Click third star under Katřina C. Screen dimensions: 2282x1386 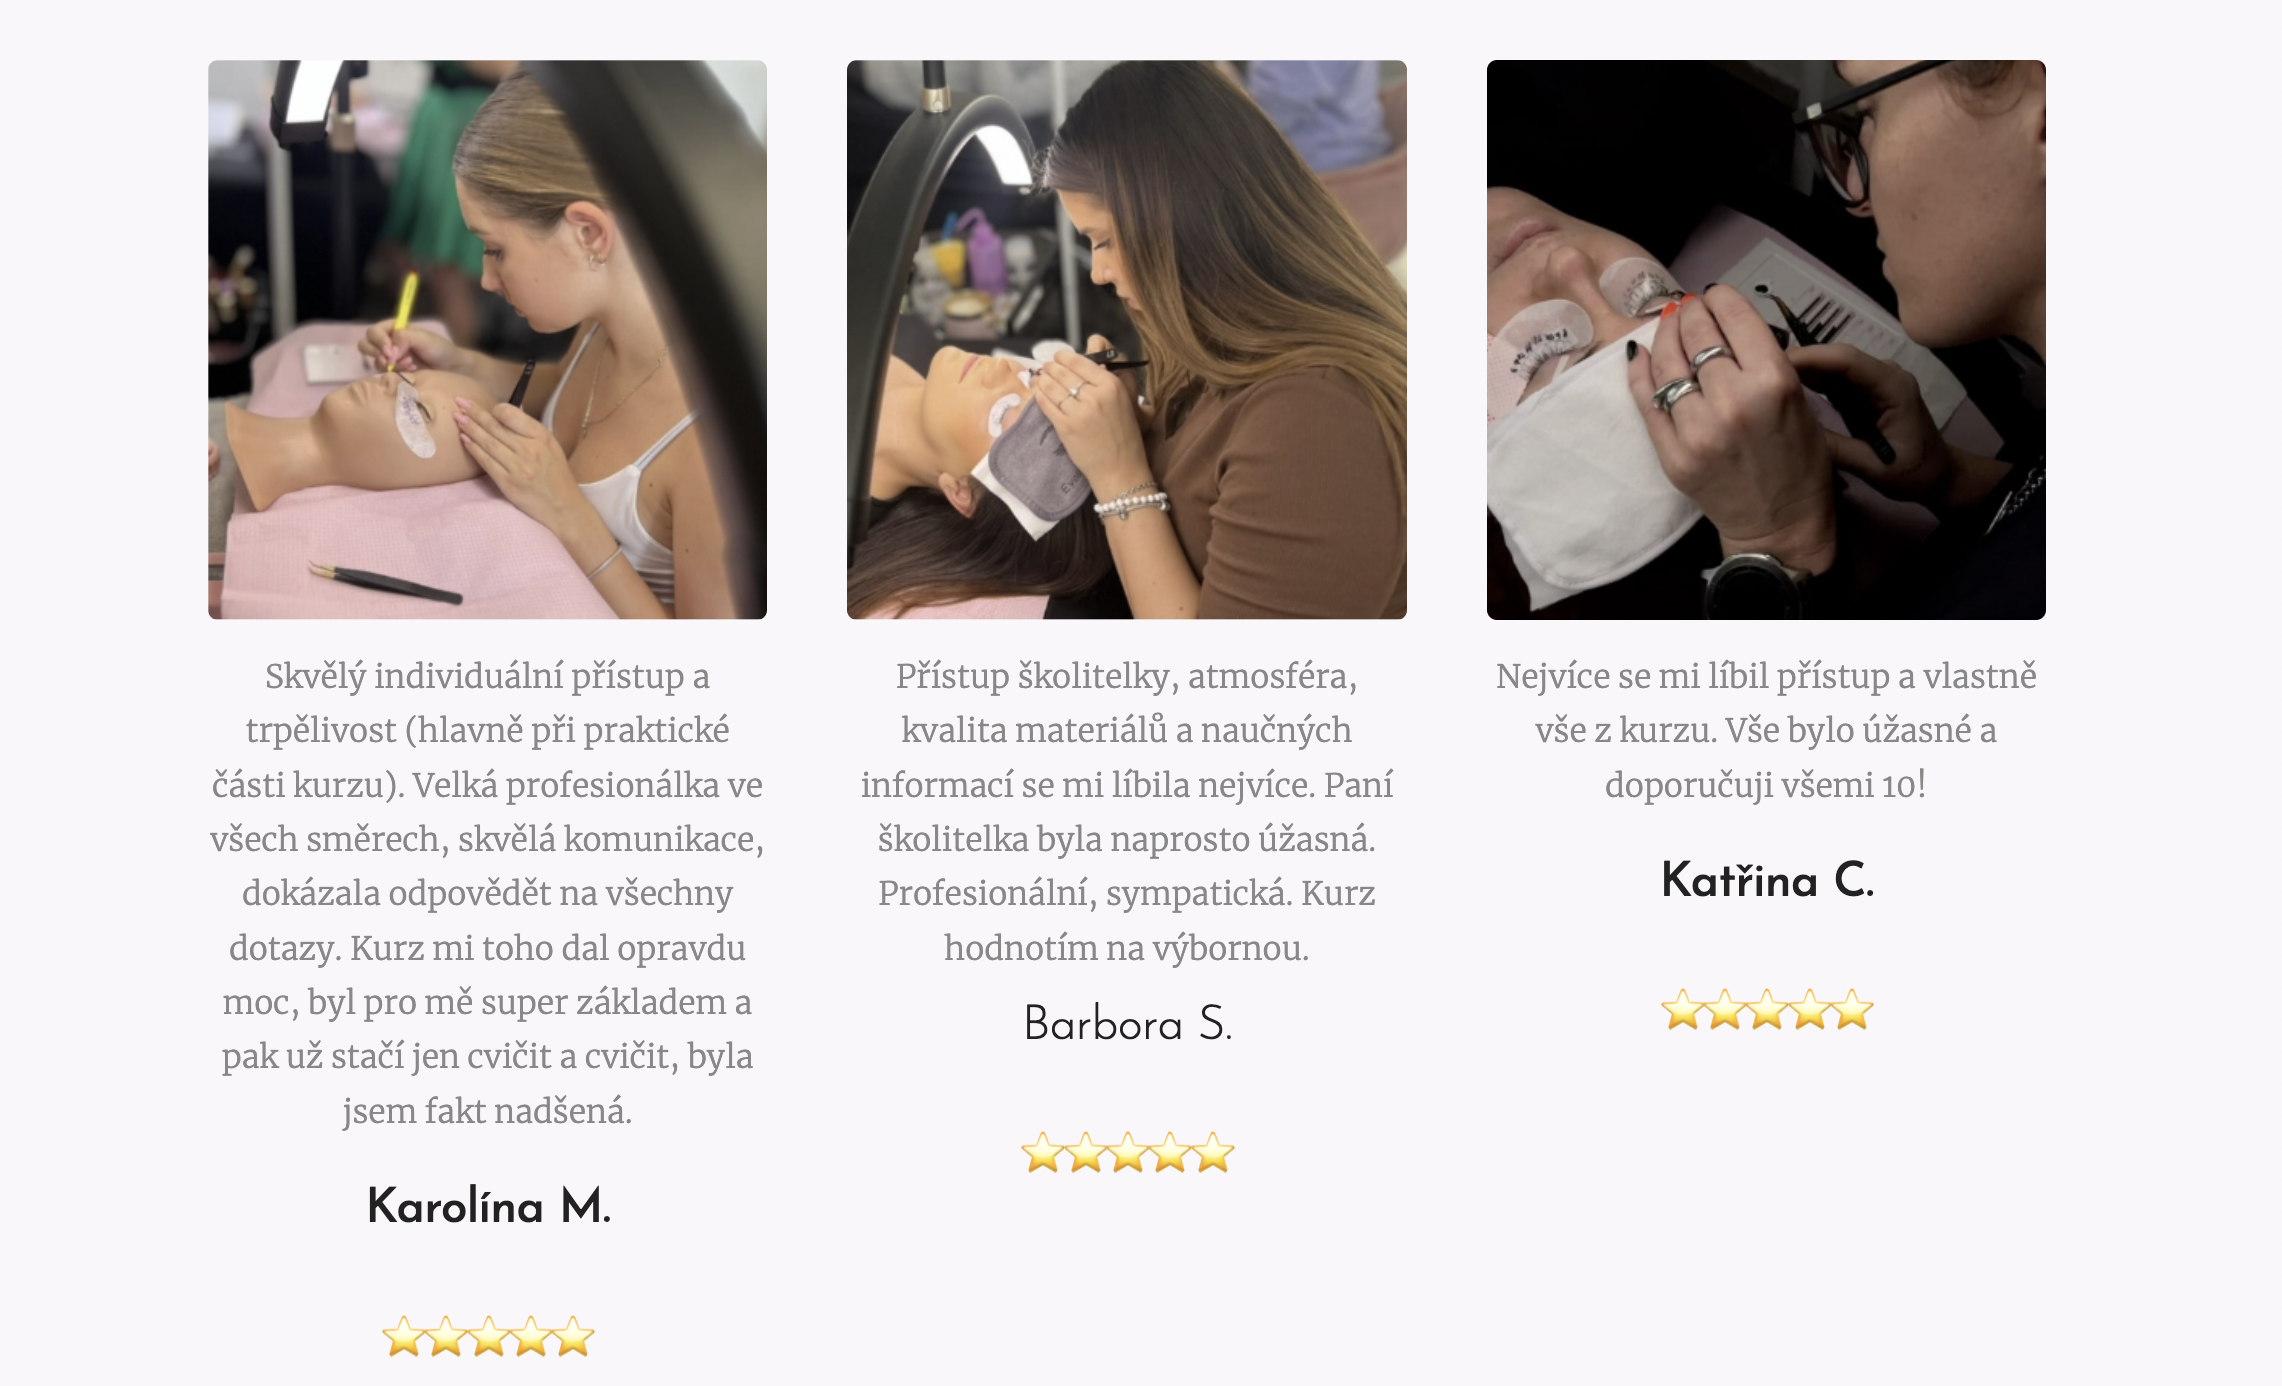tap(1767, 1009)
